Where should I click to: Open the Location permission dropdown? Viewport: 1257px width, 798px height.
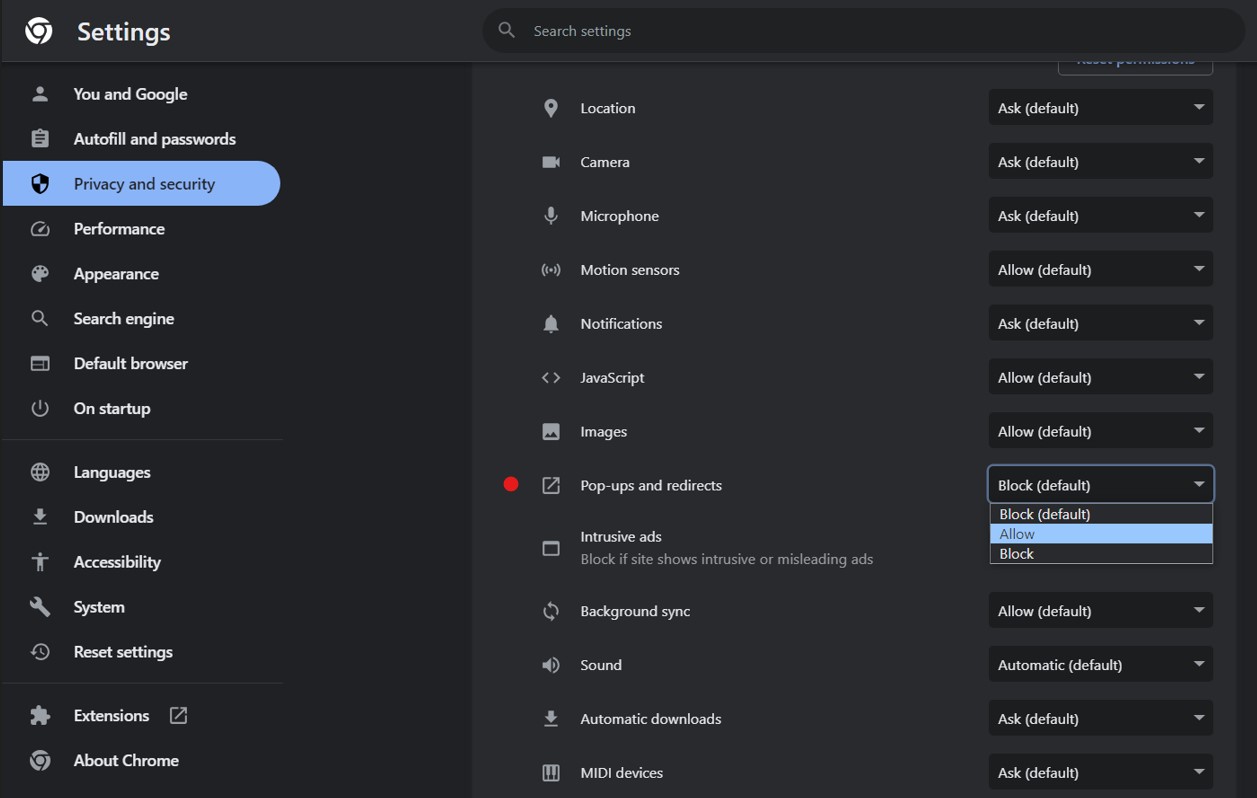coord(1100,108)
